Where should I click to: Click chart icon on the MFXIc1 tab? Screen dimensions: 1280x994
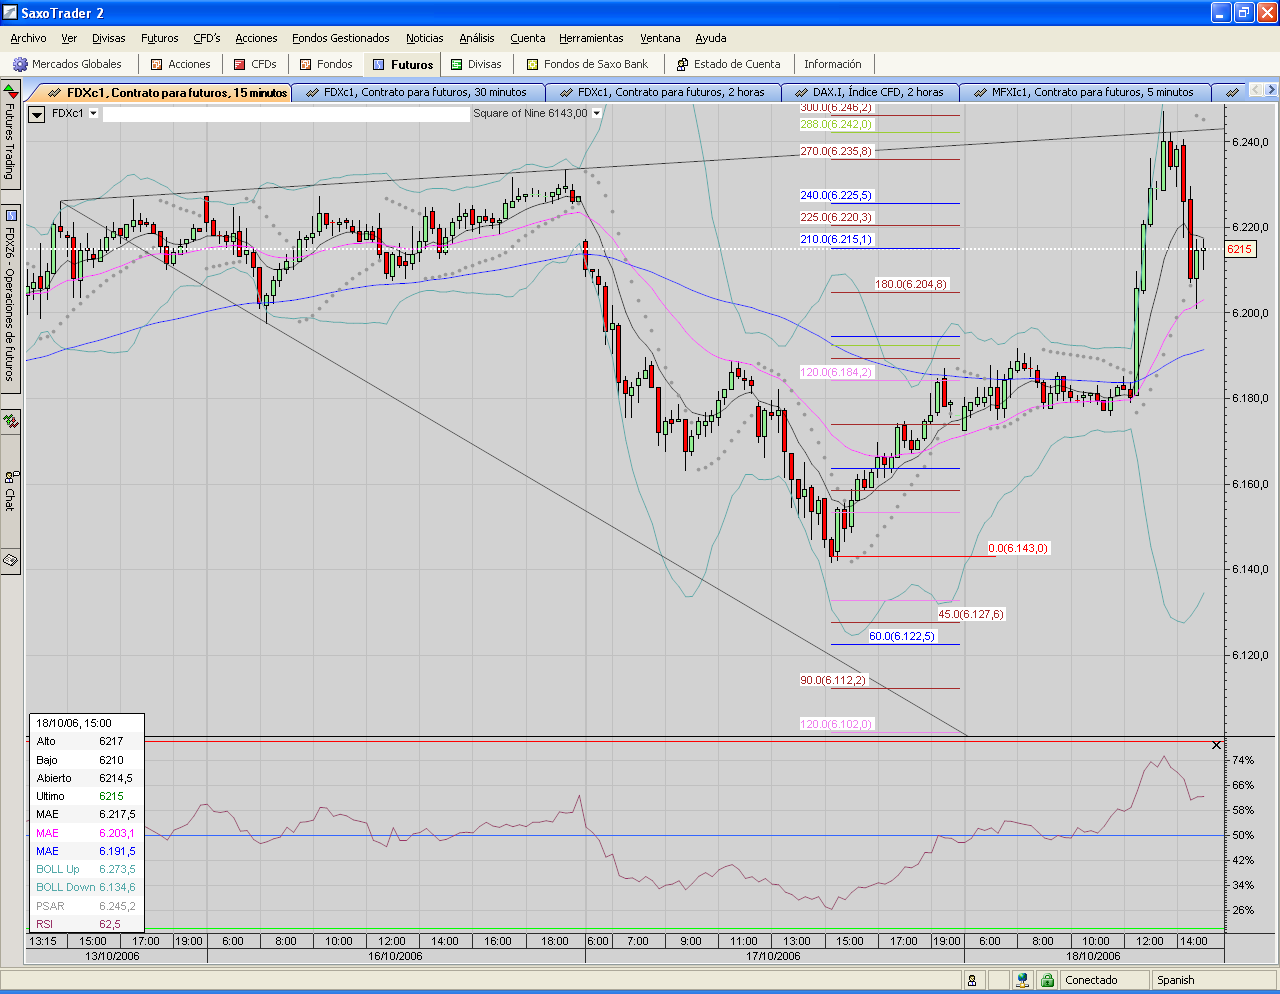[981, 92]
